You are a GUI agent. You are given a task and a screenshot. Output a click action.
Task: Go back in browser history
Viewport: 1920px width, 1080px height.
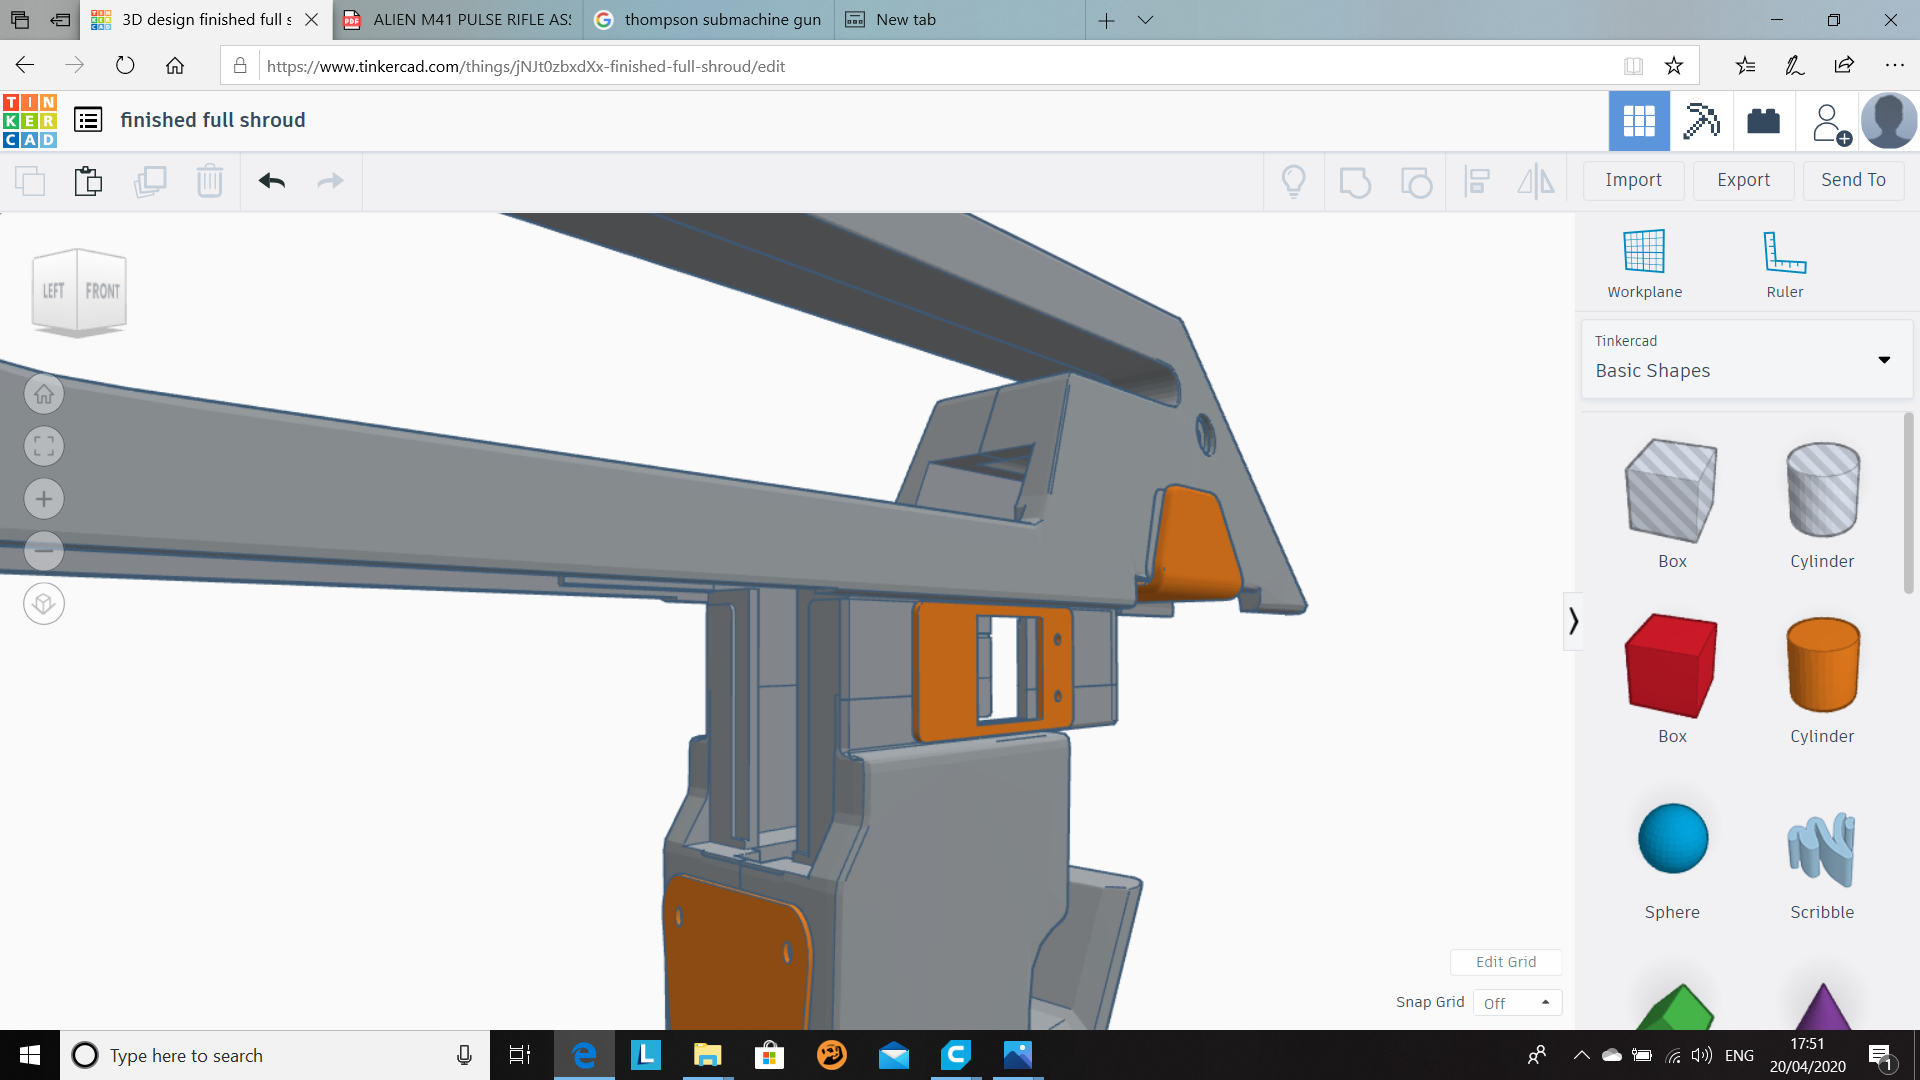tap(25, 66)
